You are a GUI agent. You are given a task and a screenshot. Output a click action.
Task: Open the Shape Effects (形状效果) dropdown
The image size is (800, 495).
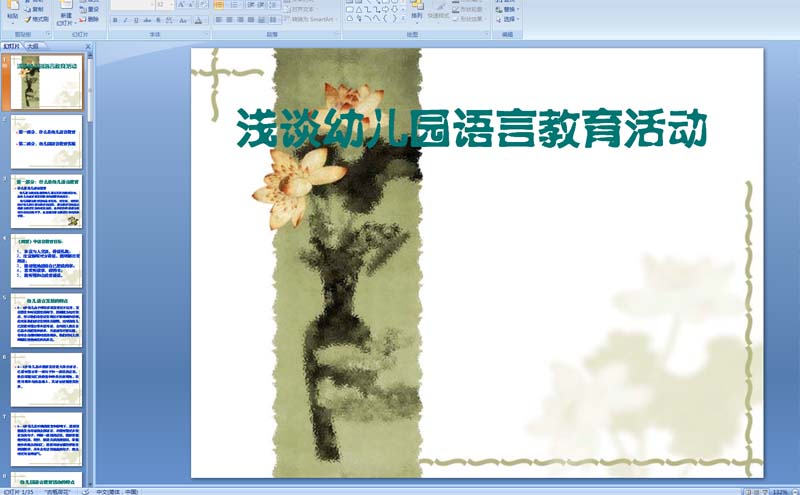point(469,19)
